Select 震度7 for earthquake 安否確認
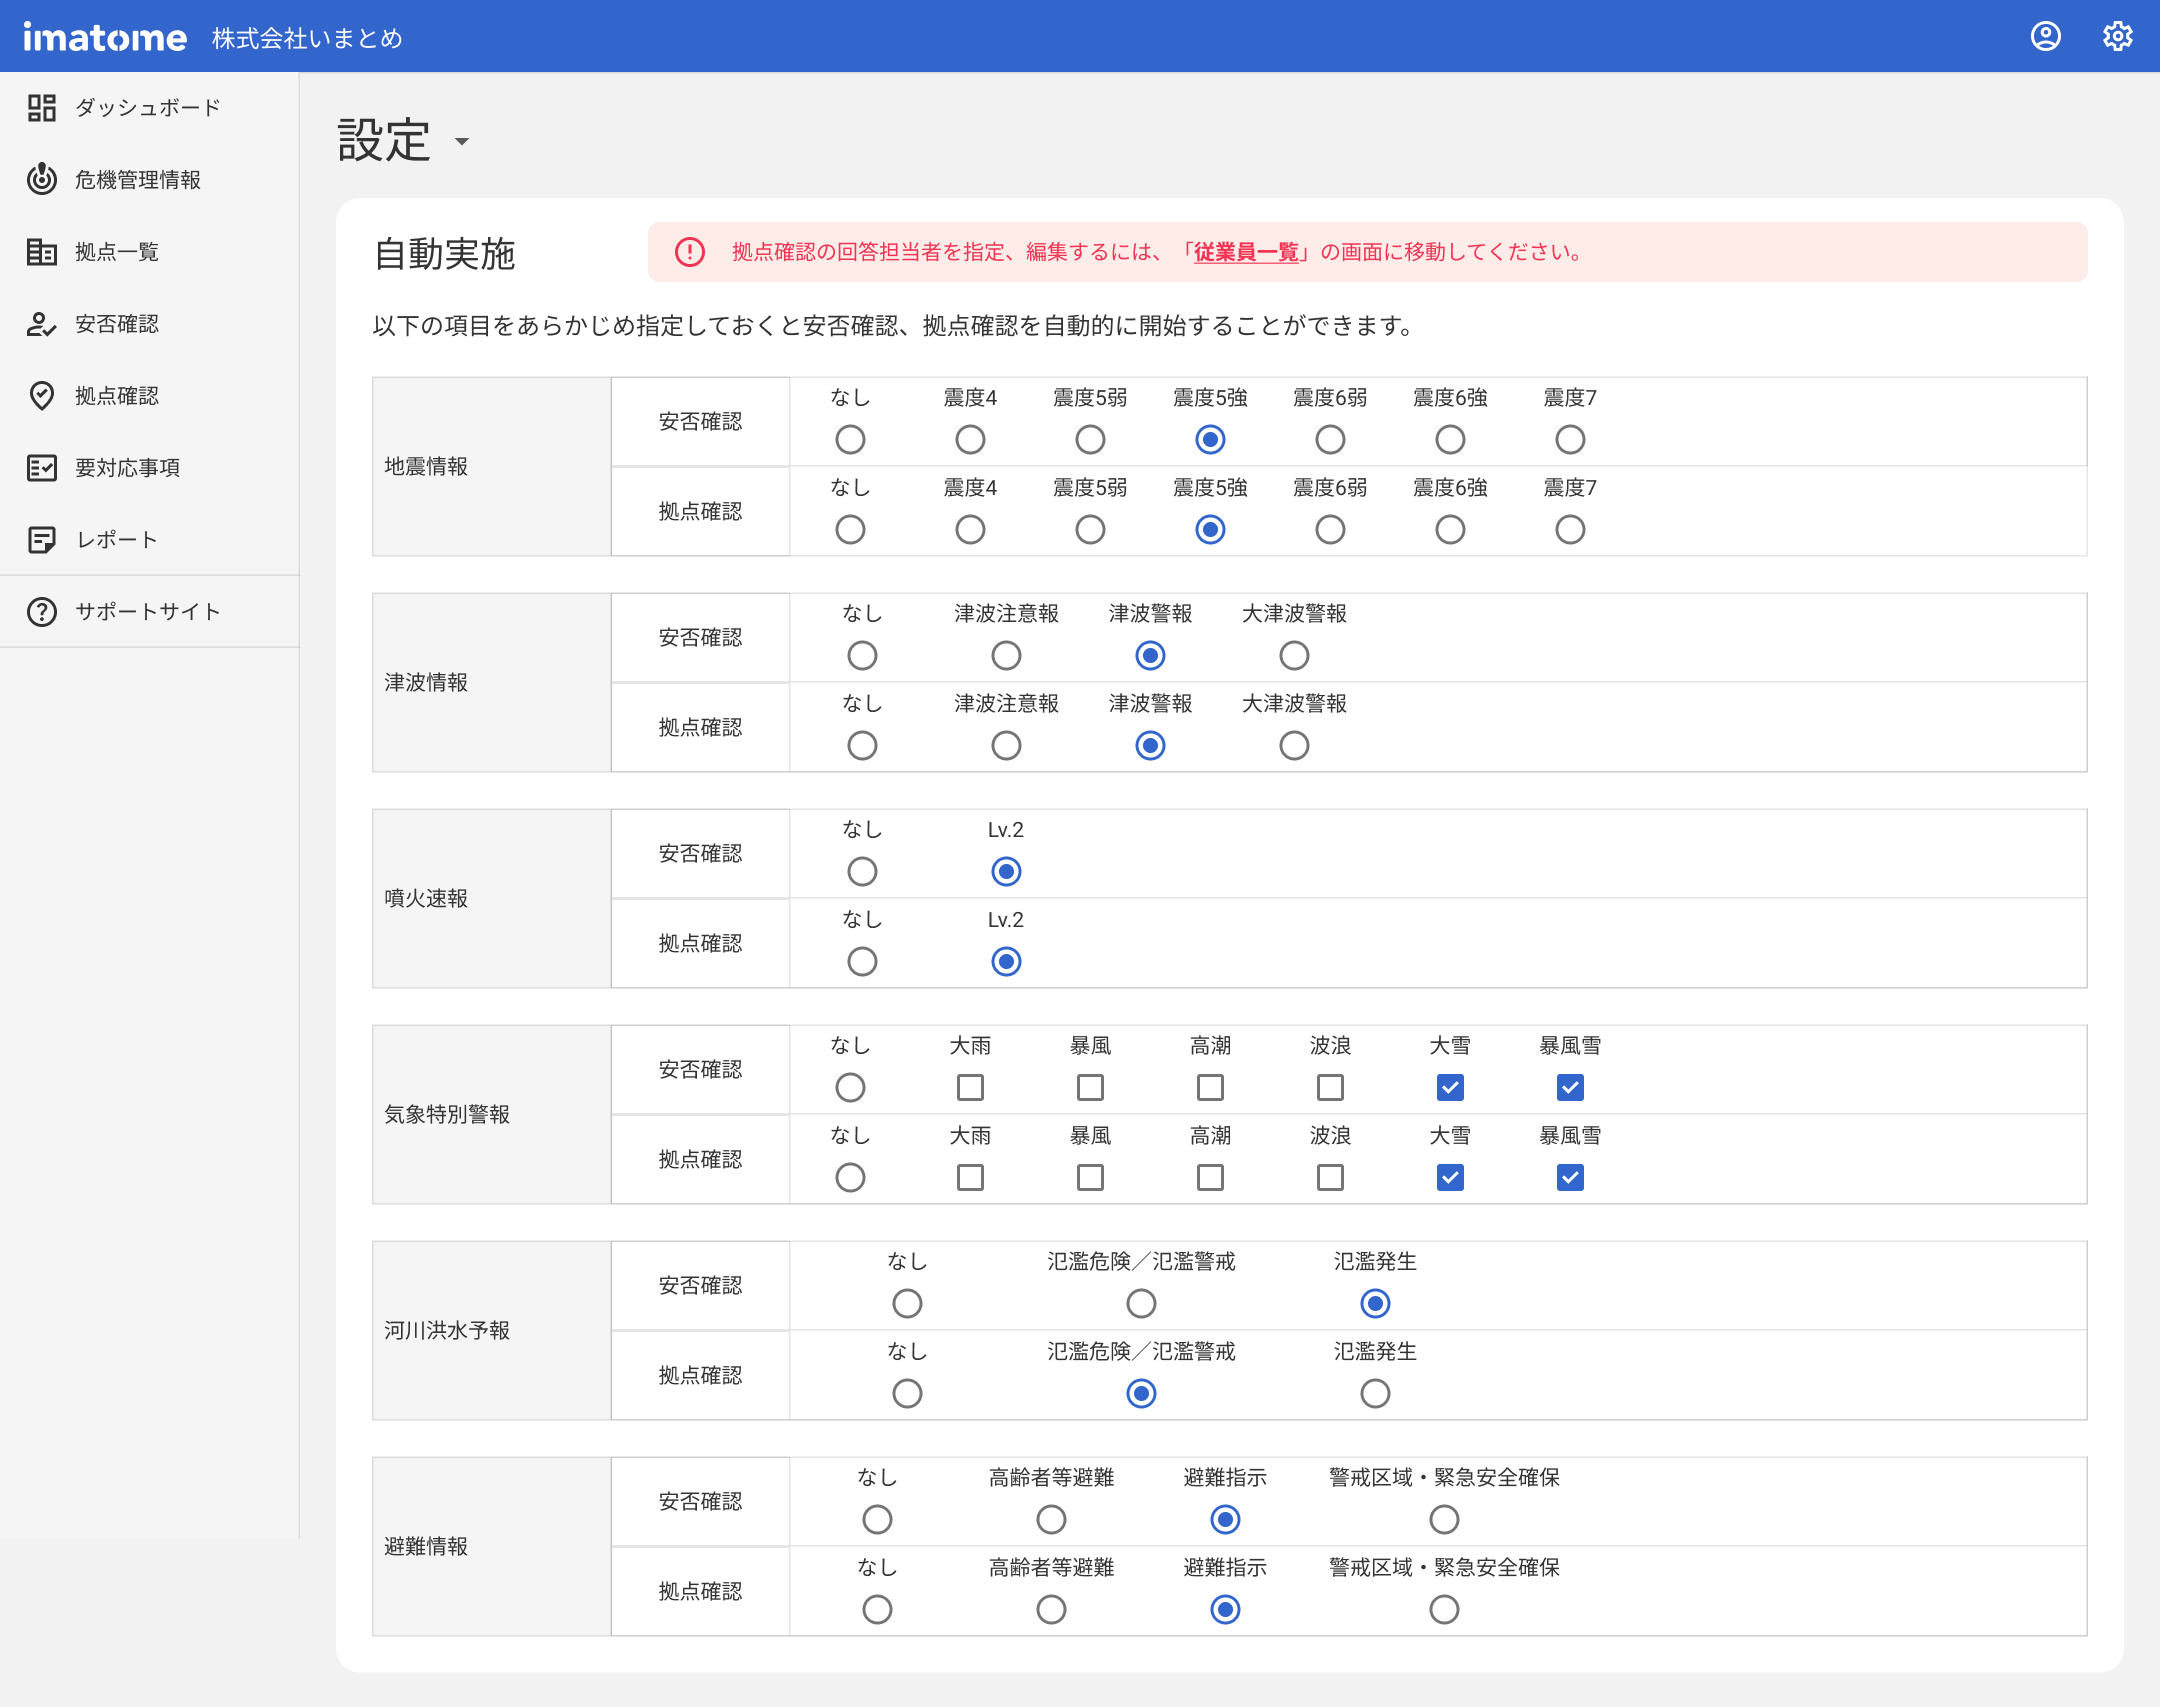2160x1707 pixels. click(1570, 439)
